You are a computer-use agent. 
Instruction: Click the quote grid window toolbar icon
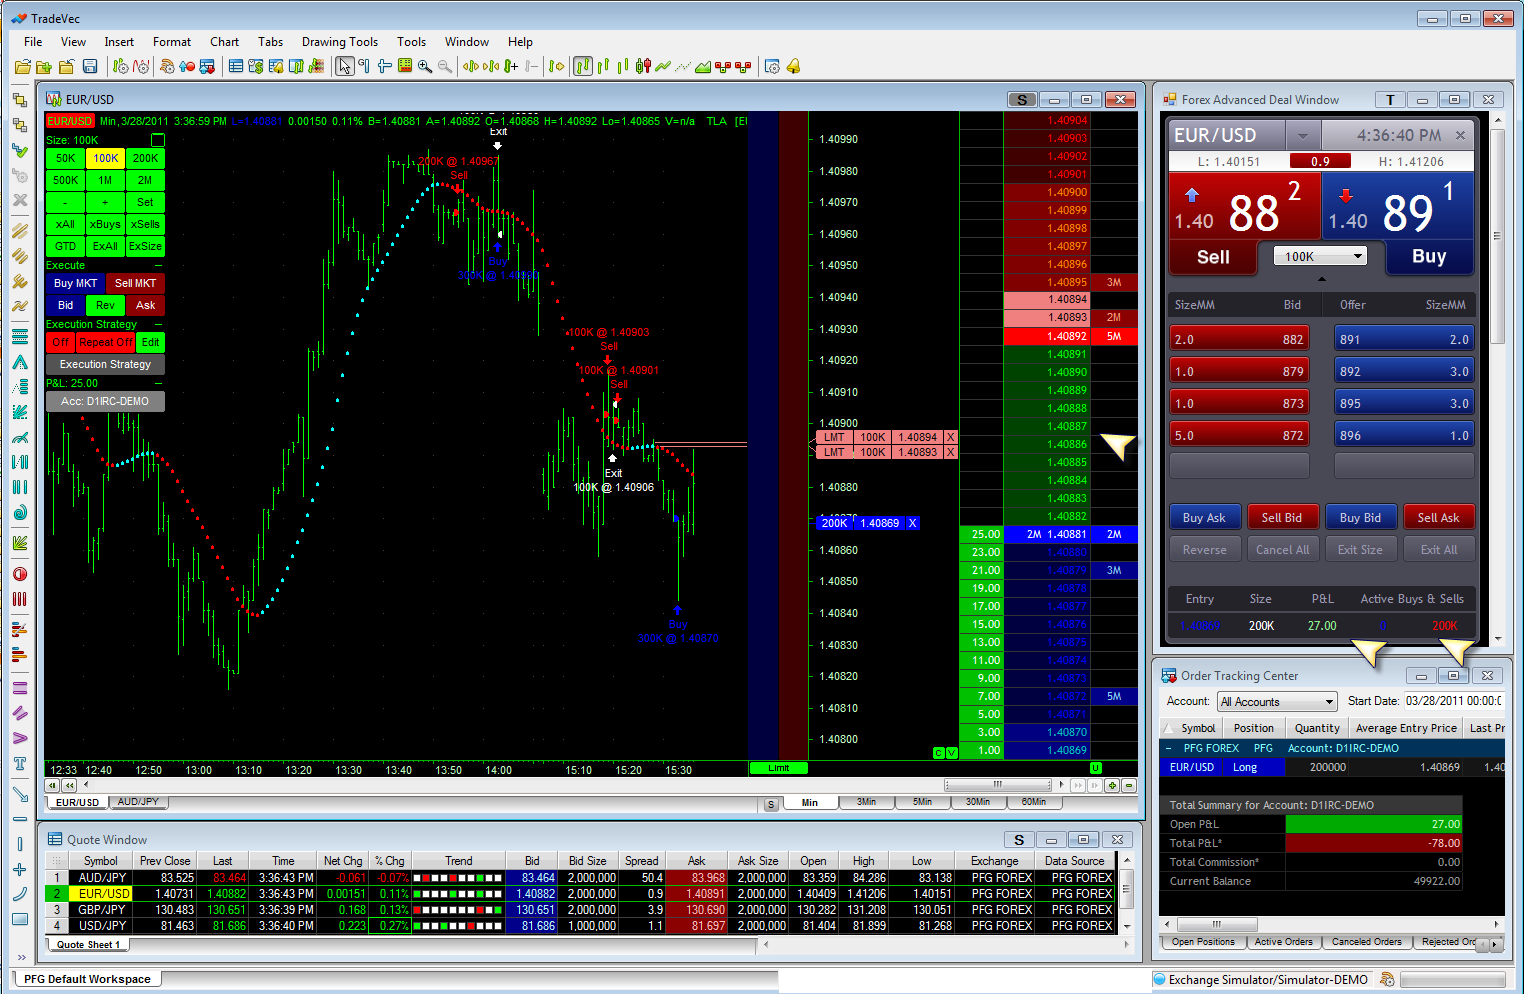(x=236, y=67)
